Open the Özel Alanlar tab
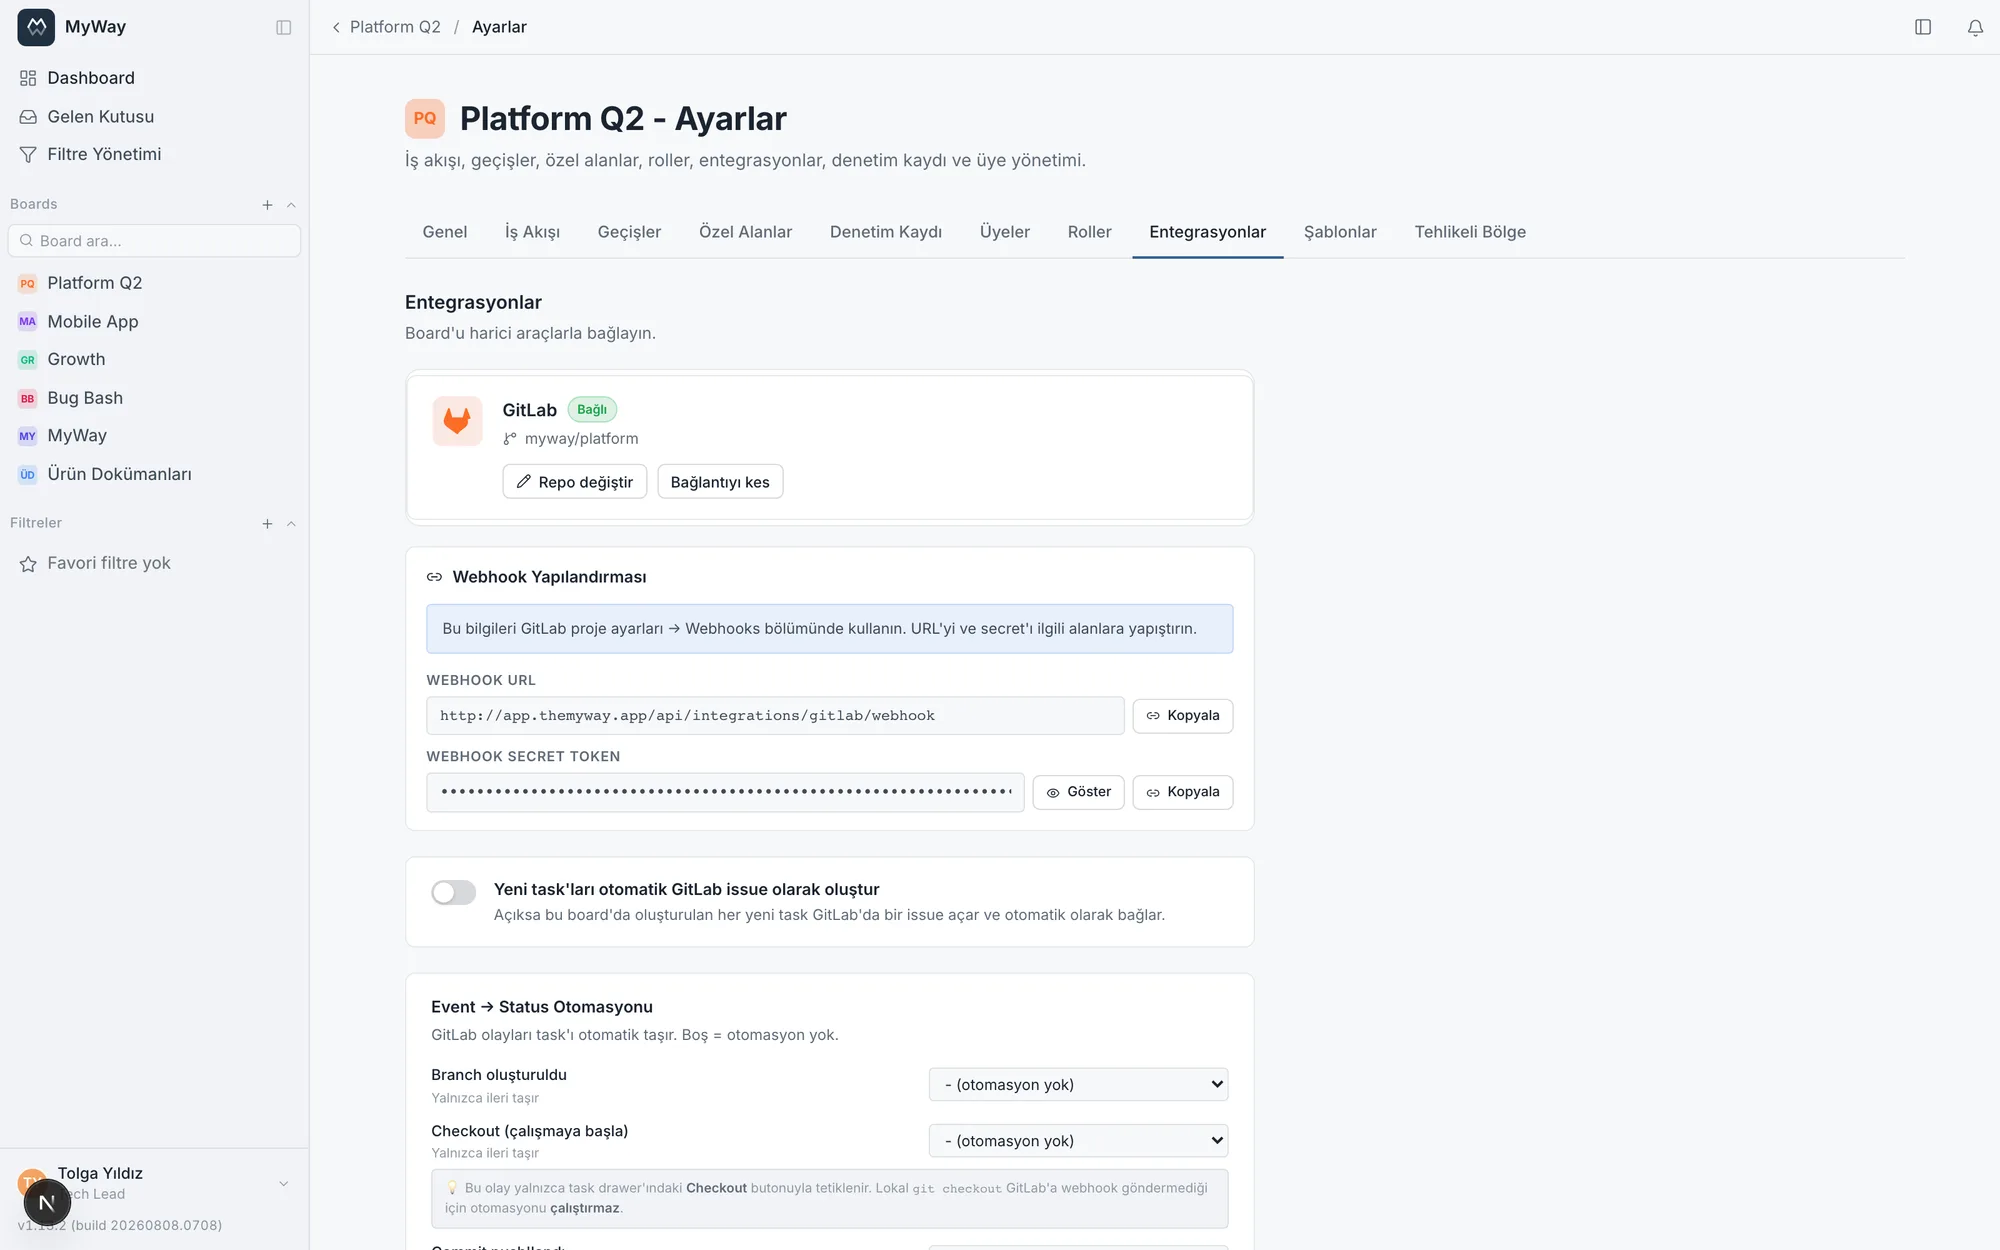The height and width of the screenshot is (1250, 2000). click(x=745, y=232)
